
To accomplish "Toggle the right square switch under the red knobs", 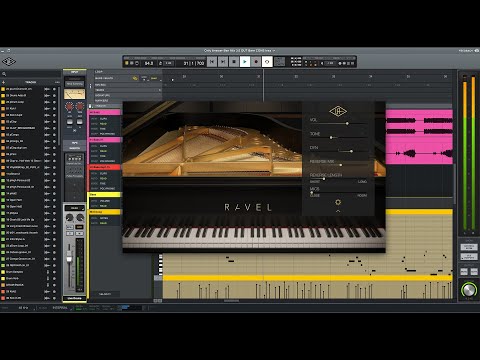I will point(80,121).
